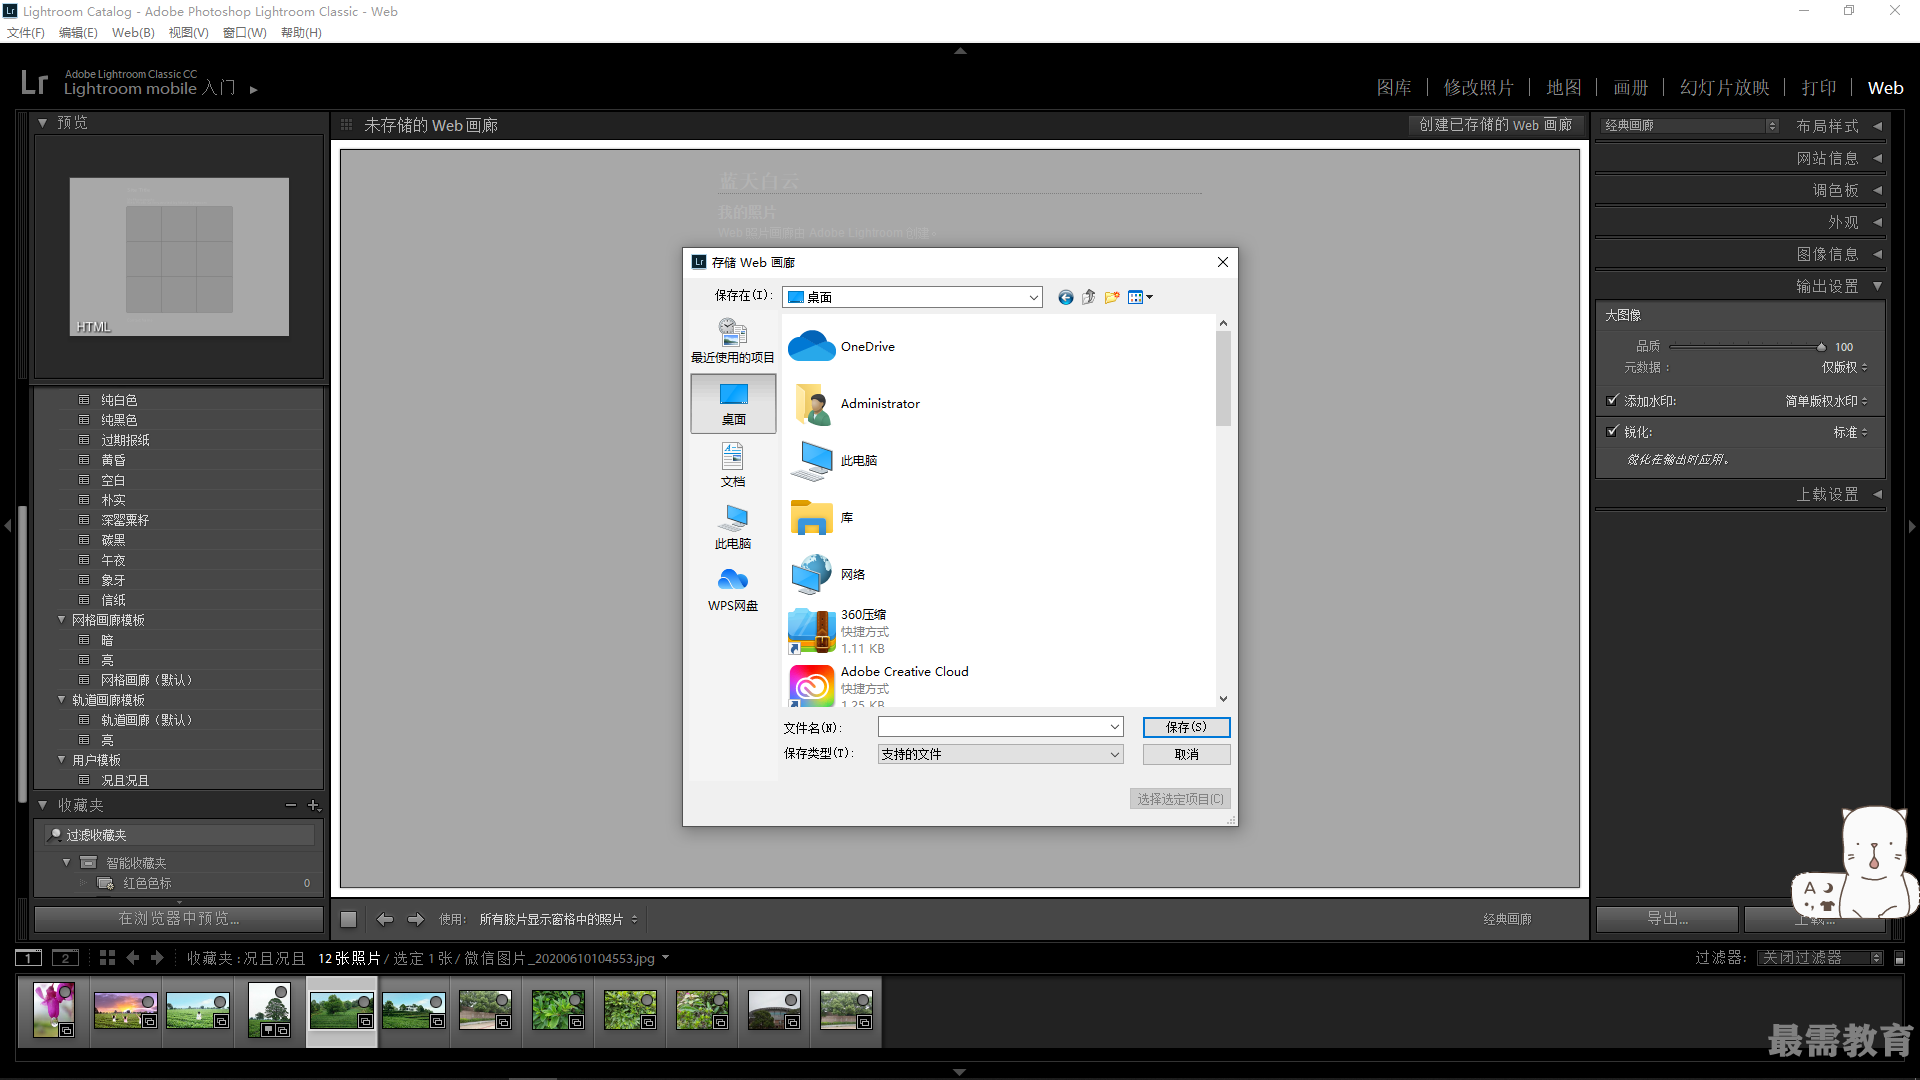Click the stop preview square in Lightroom toolbar
Screen dimensions: 1920x1080
pyautogui.click(x=348, y=919)
